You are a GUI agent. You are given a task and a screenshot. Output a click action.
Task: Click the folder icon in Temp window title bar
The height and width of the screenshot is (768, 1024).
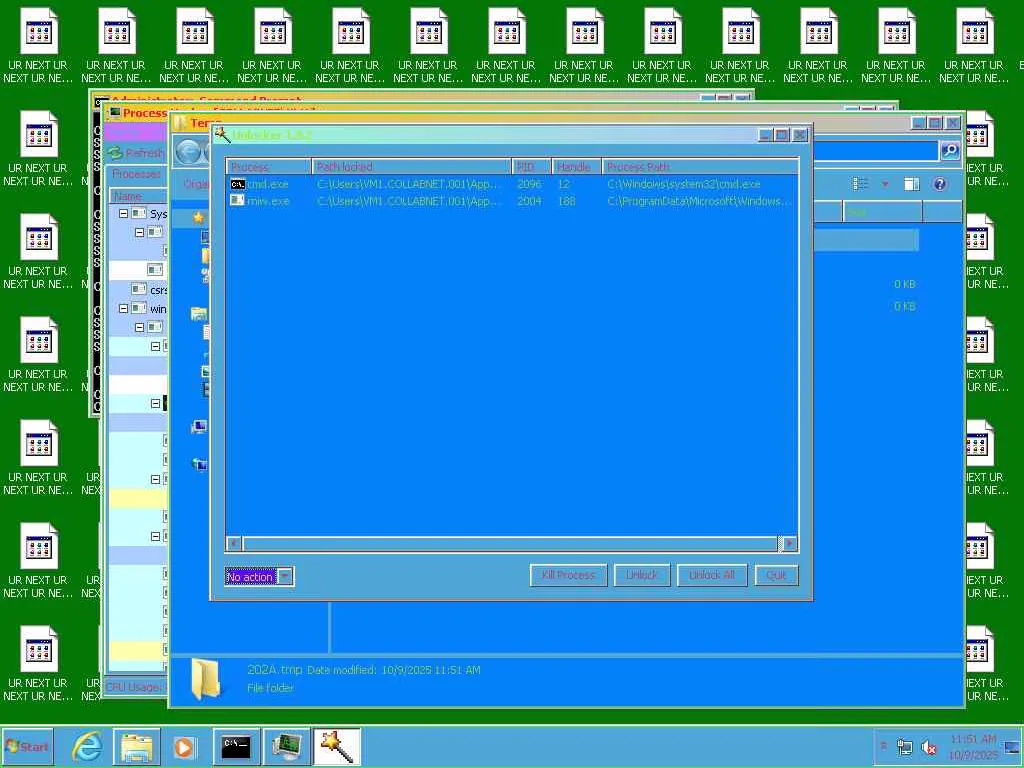[x=181, y=123]
